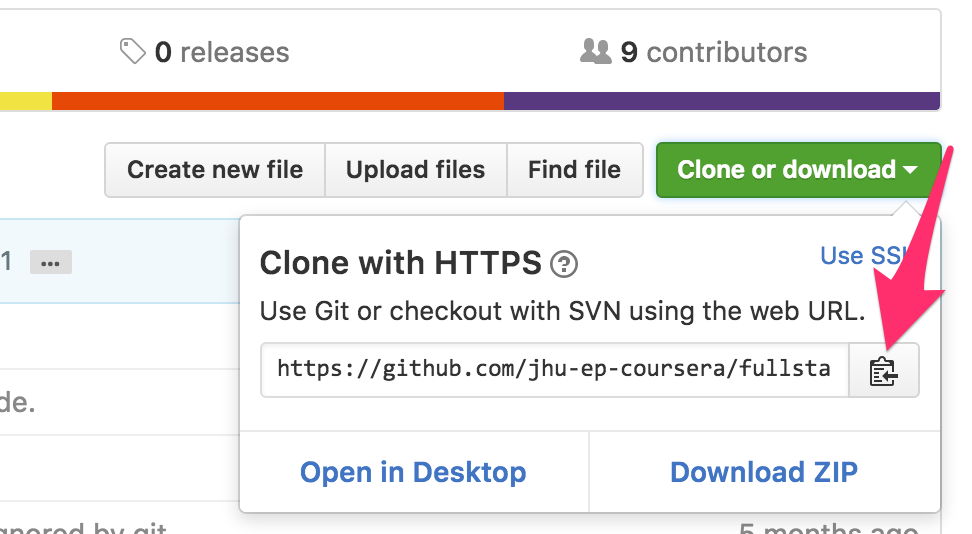Open the 0 releases link

(221, 52)
